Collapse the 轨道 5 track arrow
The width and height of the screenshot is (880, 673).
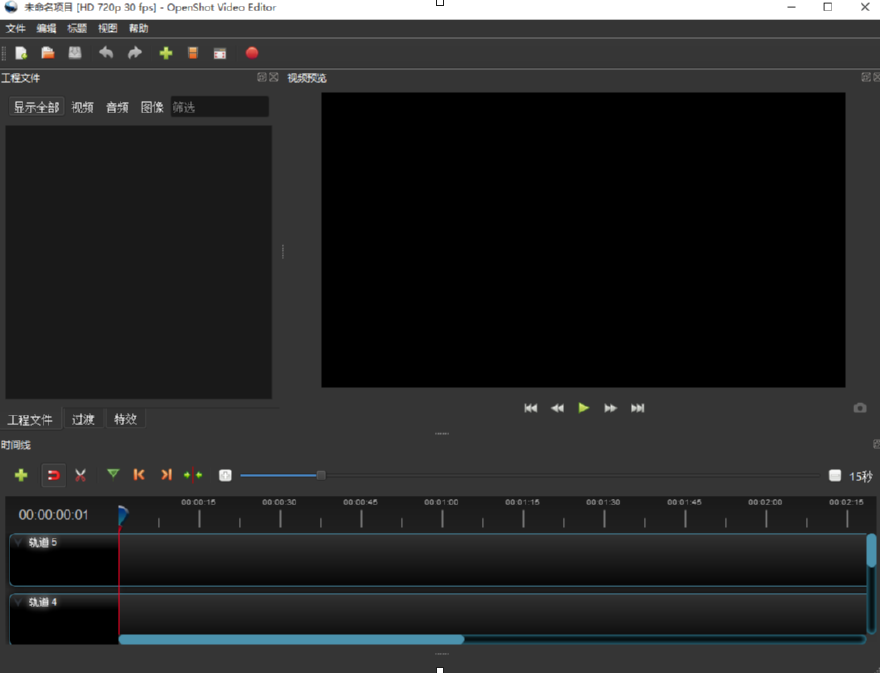[x=18, y=542]
